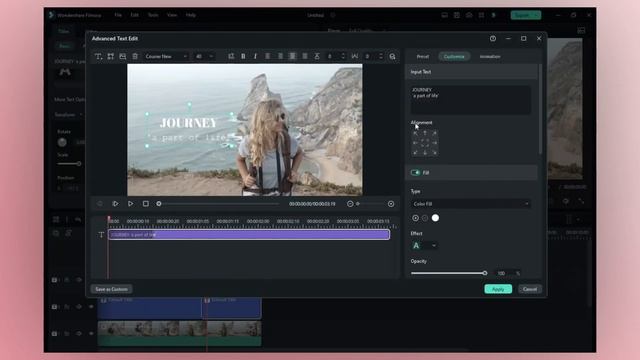The width and height of the screenshot is (640, 360).
Task: Click the zoom-out minus icon on timeline zoom
Action: 350,204
